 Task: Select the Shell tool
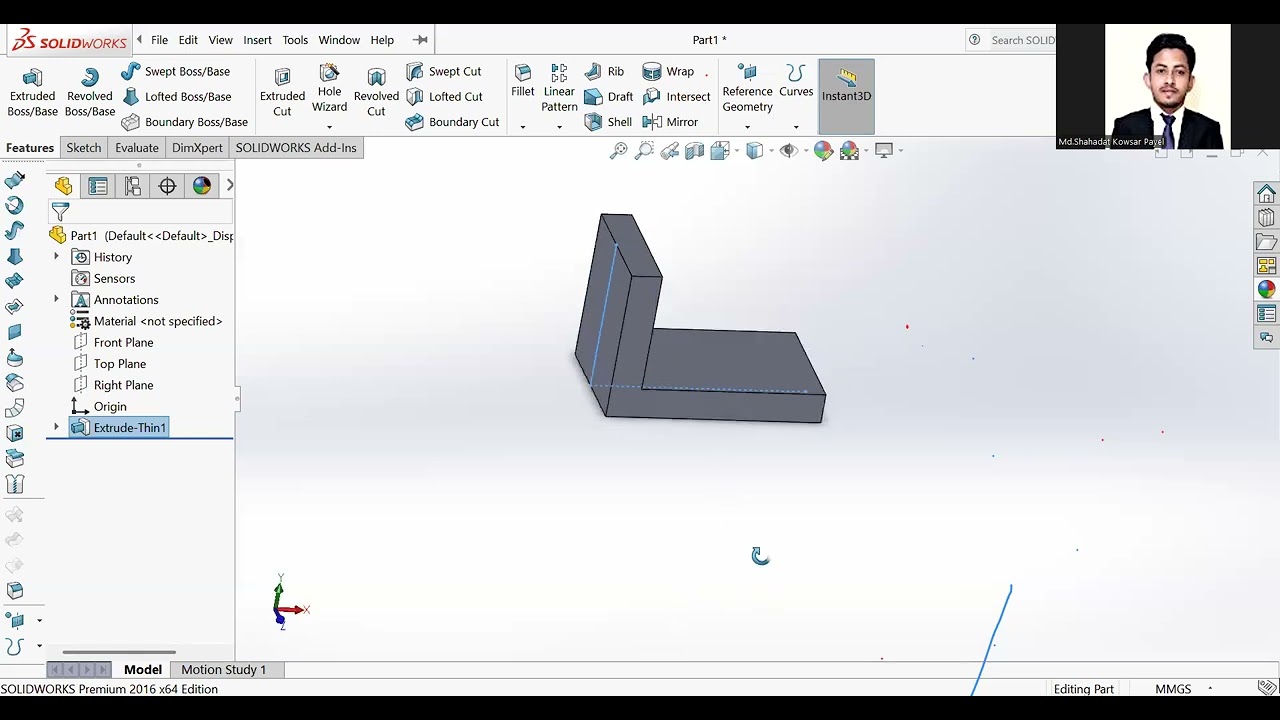click(608, 122)
